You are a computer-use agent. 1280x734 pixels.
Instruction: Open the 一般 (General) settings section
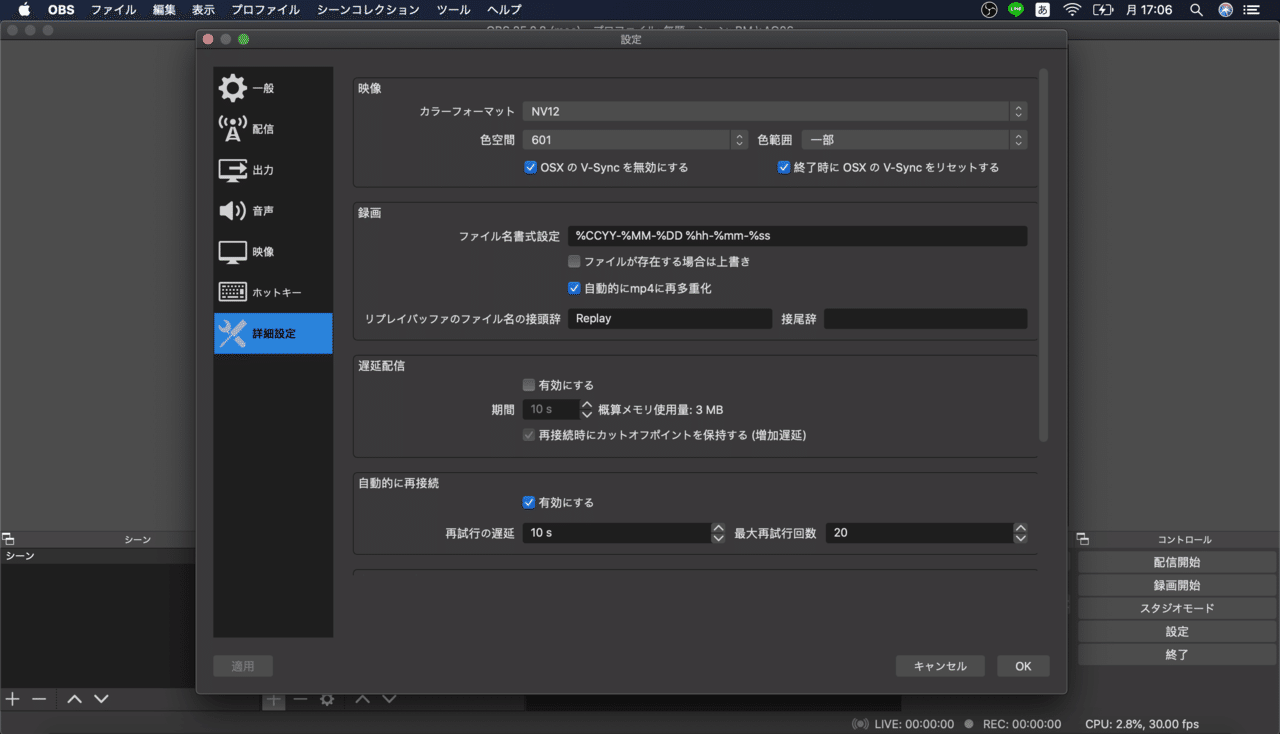(x=273, y=88)
